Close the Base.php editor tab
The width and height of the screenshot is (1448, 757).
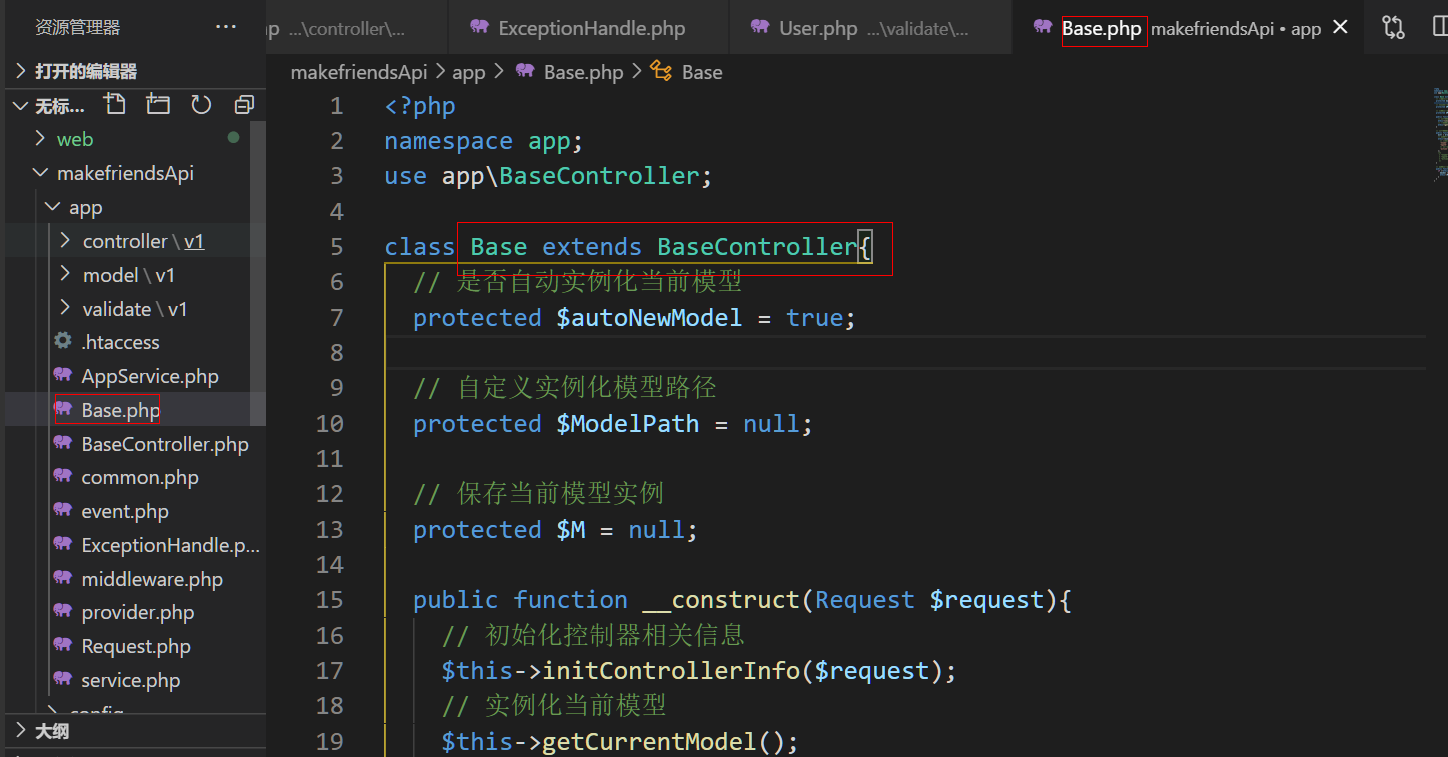coord(1341,27)
